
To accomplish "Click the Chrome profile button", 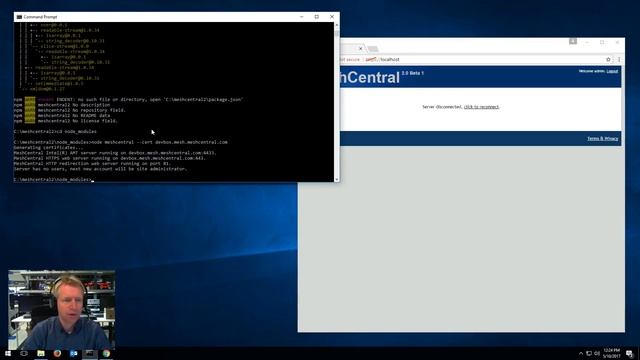I will tap(573, 41).
